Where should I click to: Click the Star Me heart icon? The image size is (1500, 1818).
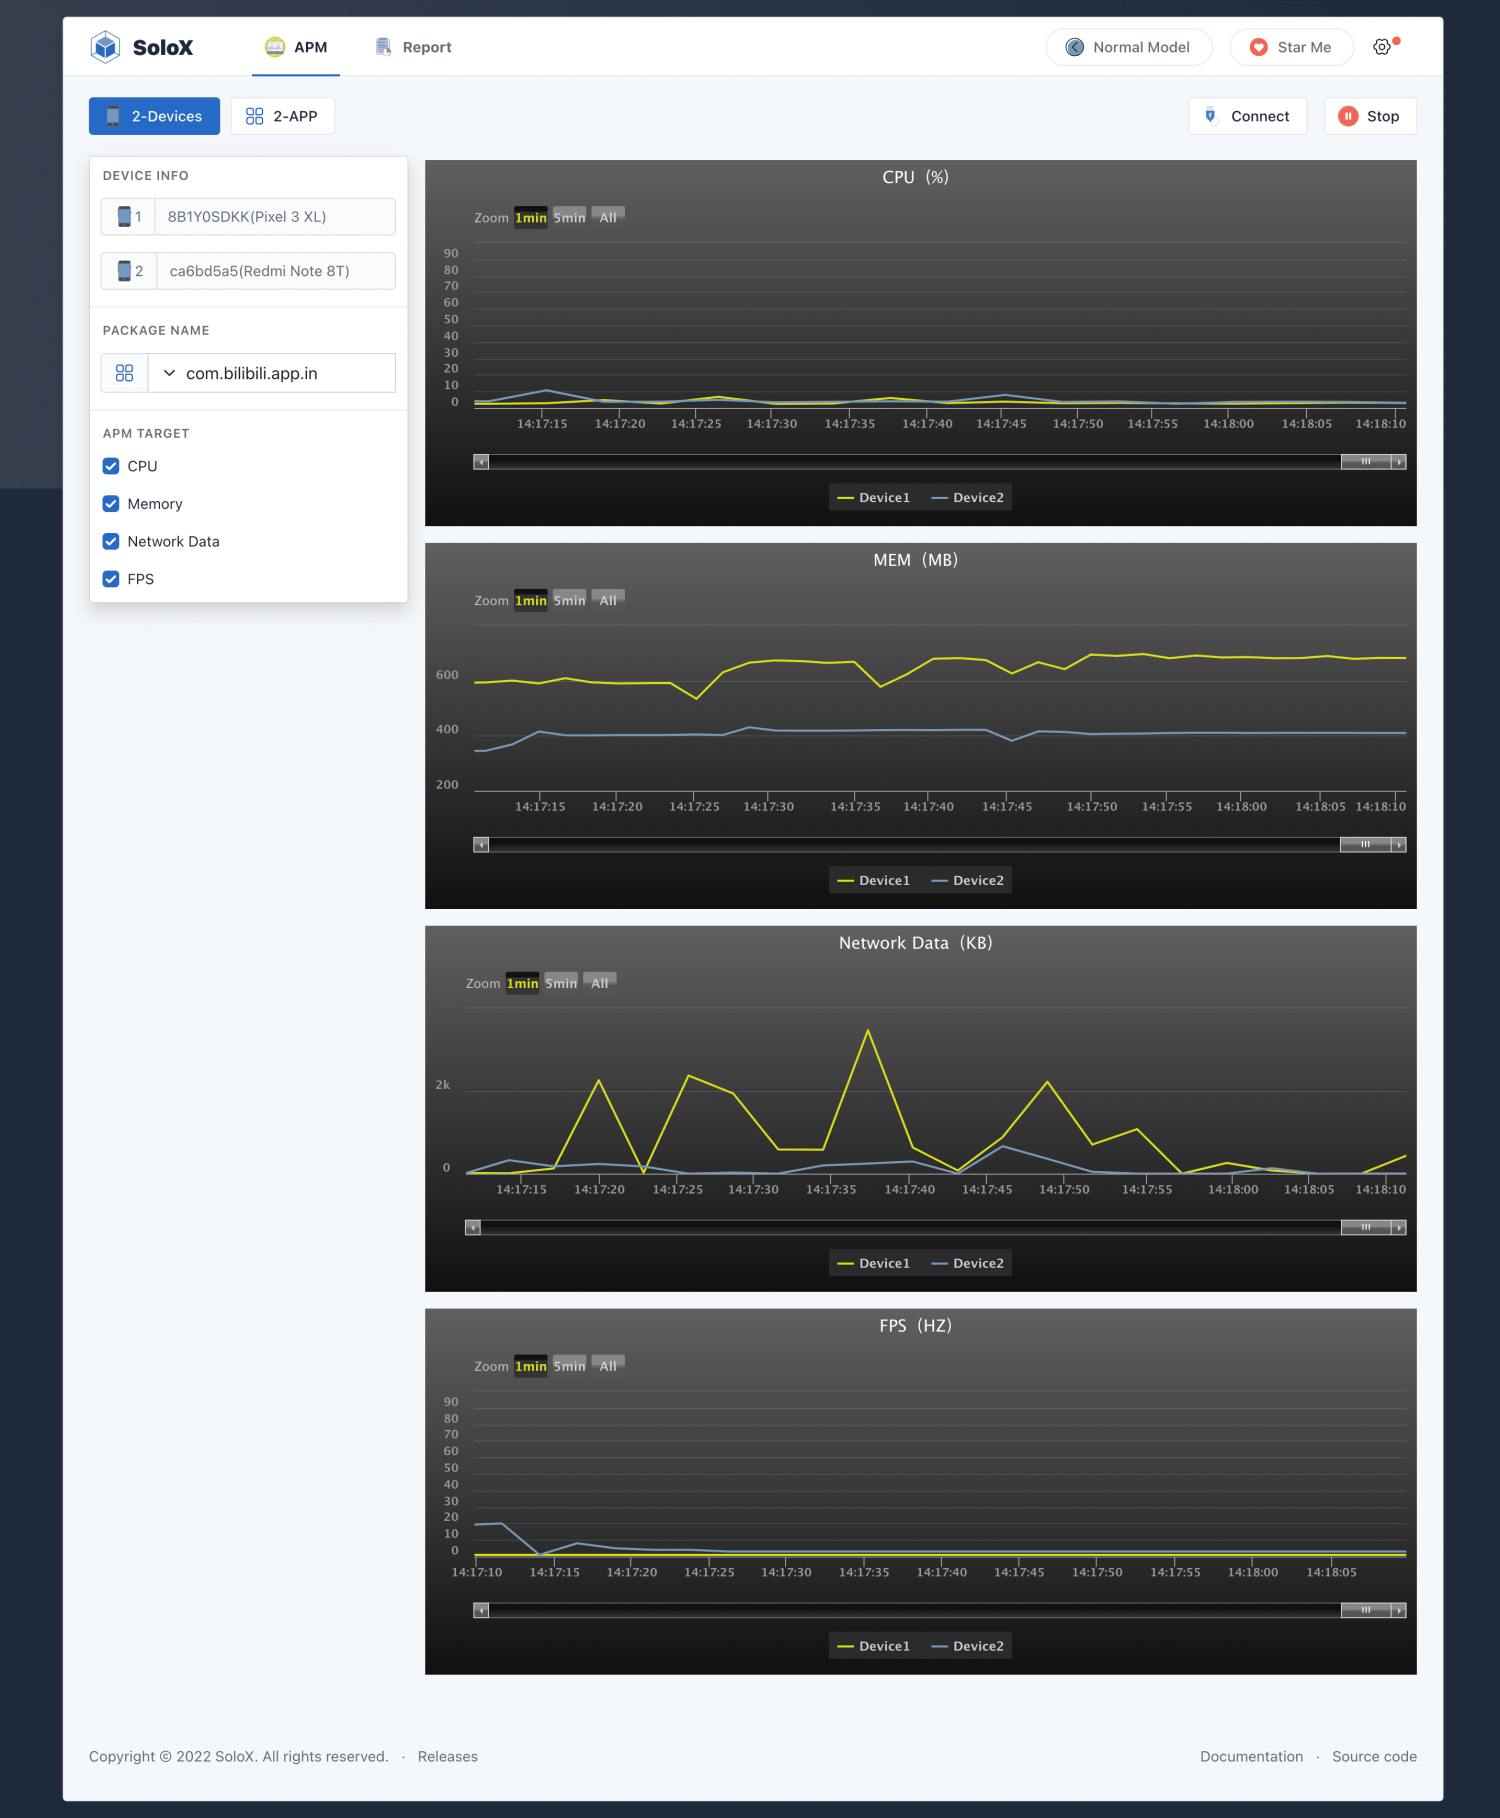pos(1259,47)
